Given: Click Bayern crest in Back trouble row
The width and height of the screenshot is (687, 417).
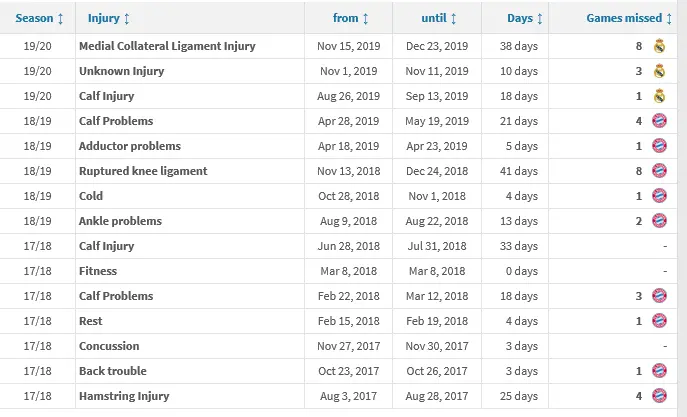Looking at the screenshot, I should pyautogui.click(x=659, y=371).
